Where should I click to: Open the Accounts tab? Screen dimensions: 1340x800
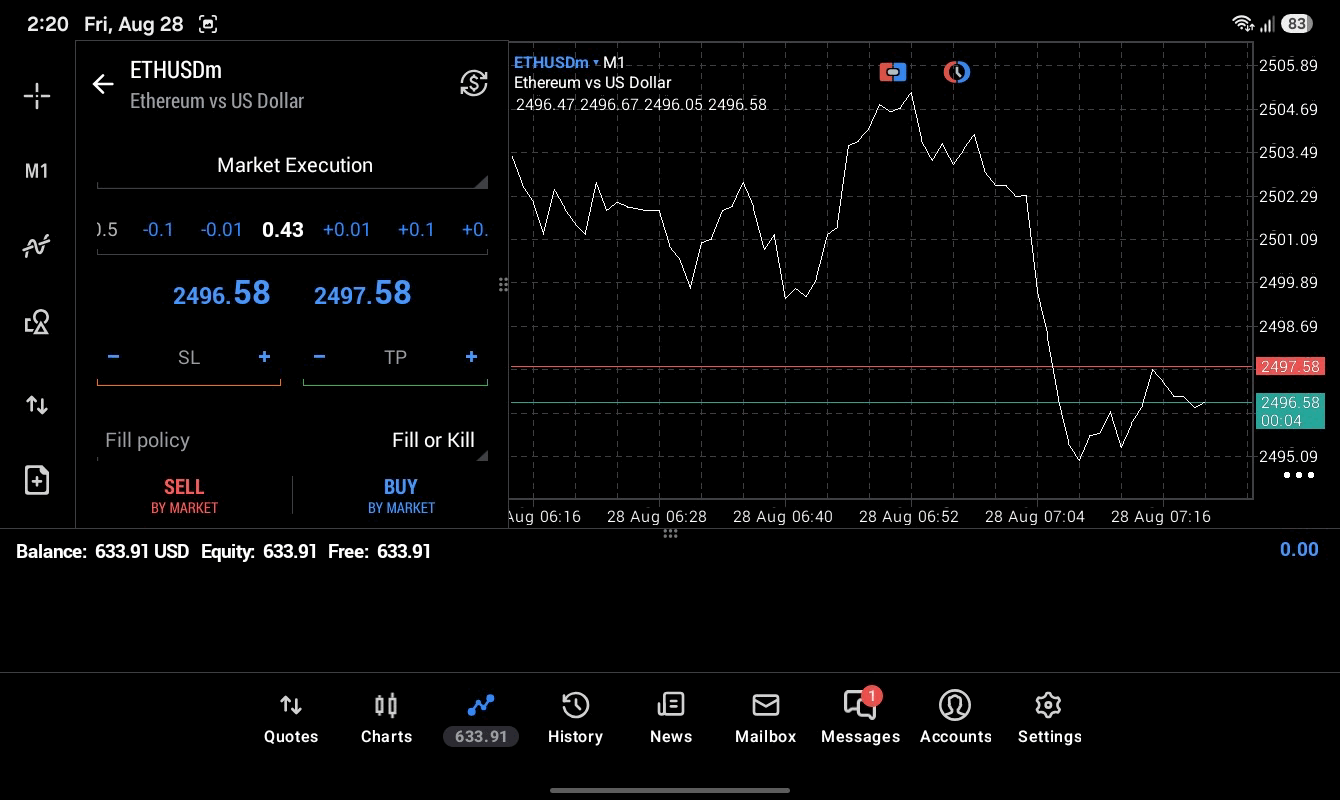click(x=955, y=719)
